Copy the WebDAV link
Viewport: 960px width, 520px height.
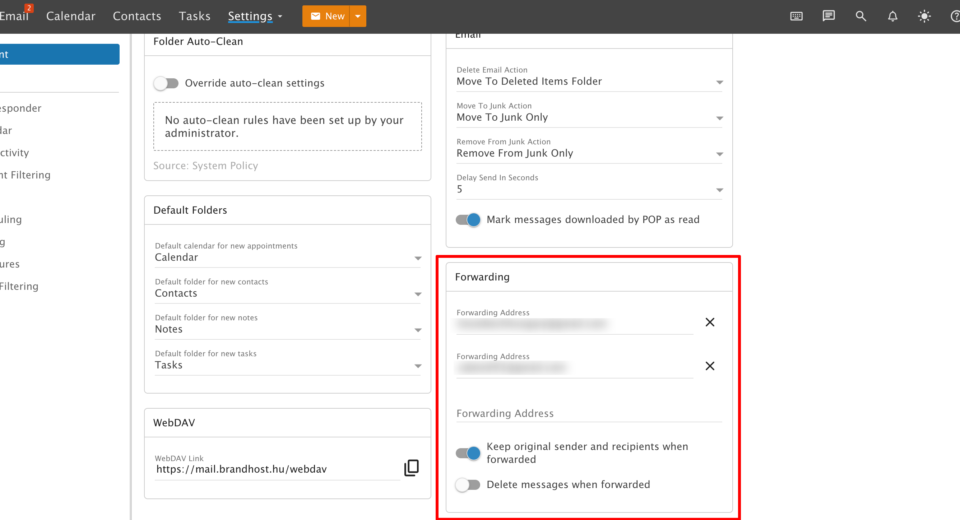[411, 468]
